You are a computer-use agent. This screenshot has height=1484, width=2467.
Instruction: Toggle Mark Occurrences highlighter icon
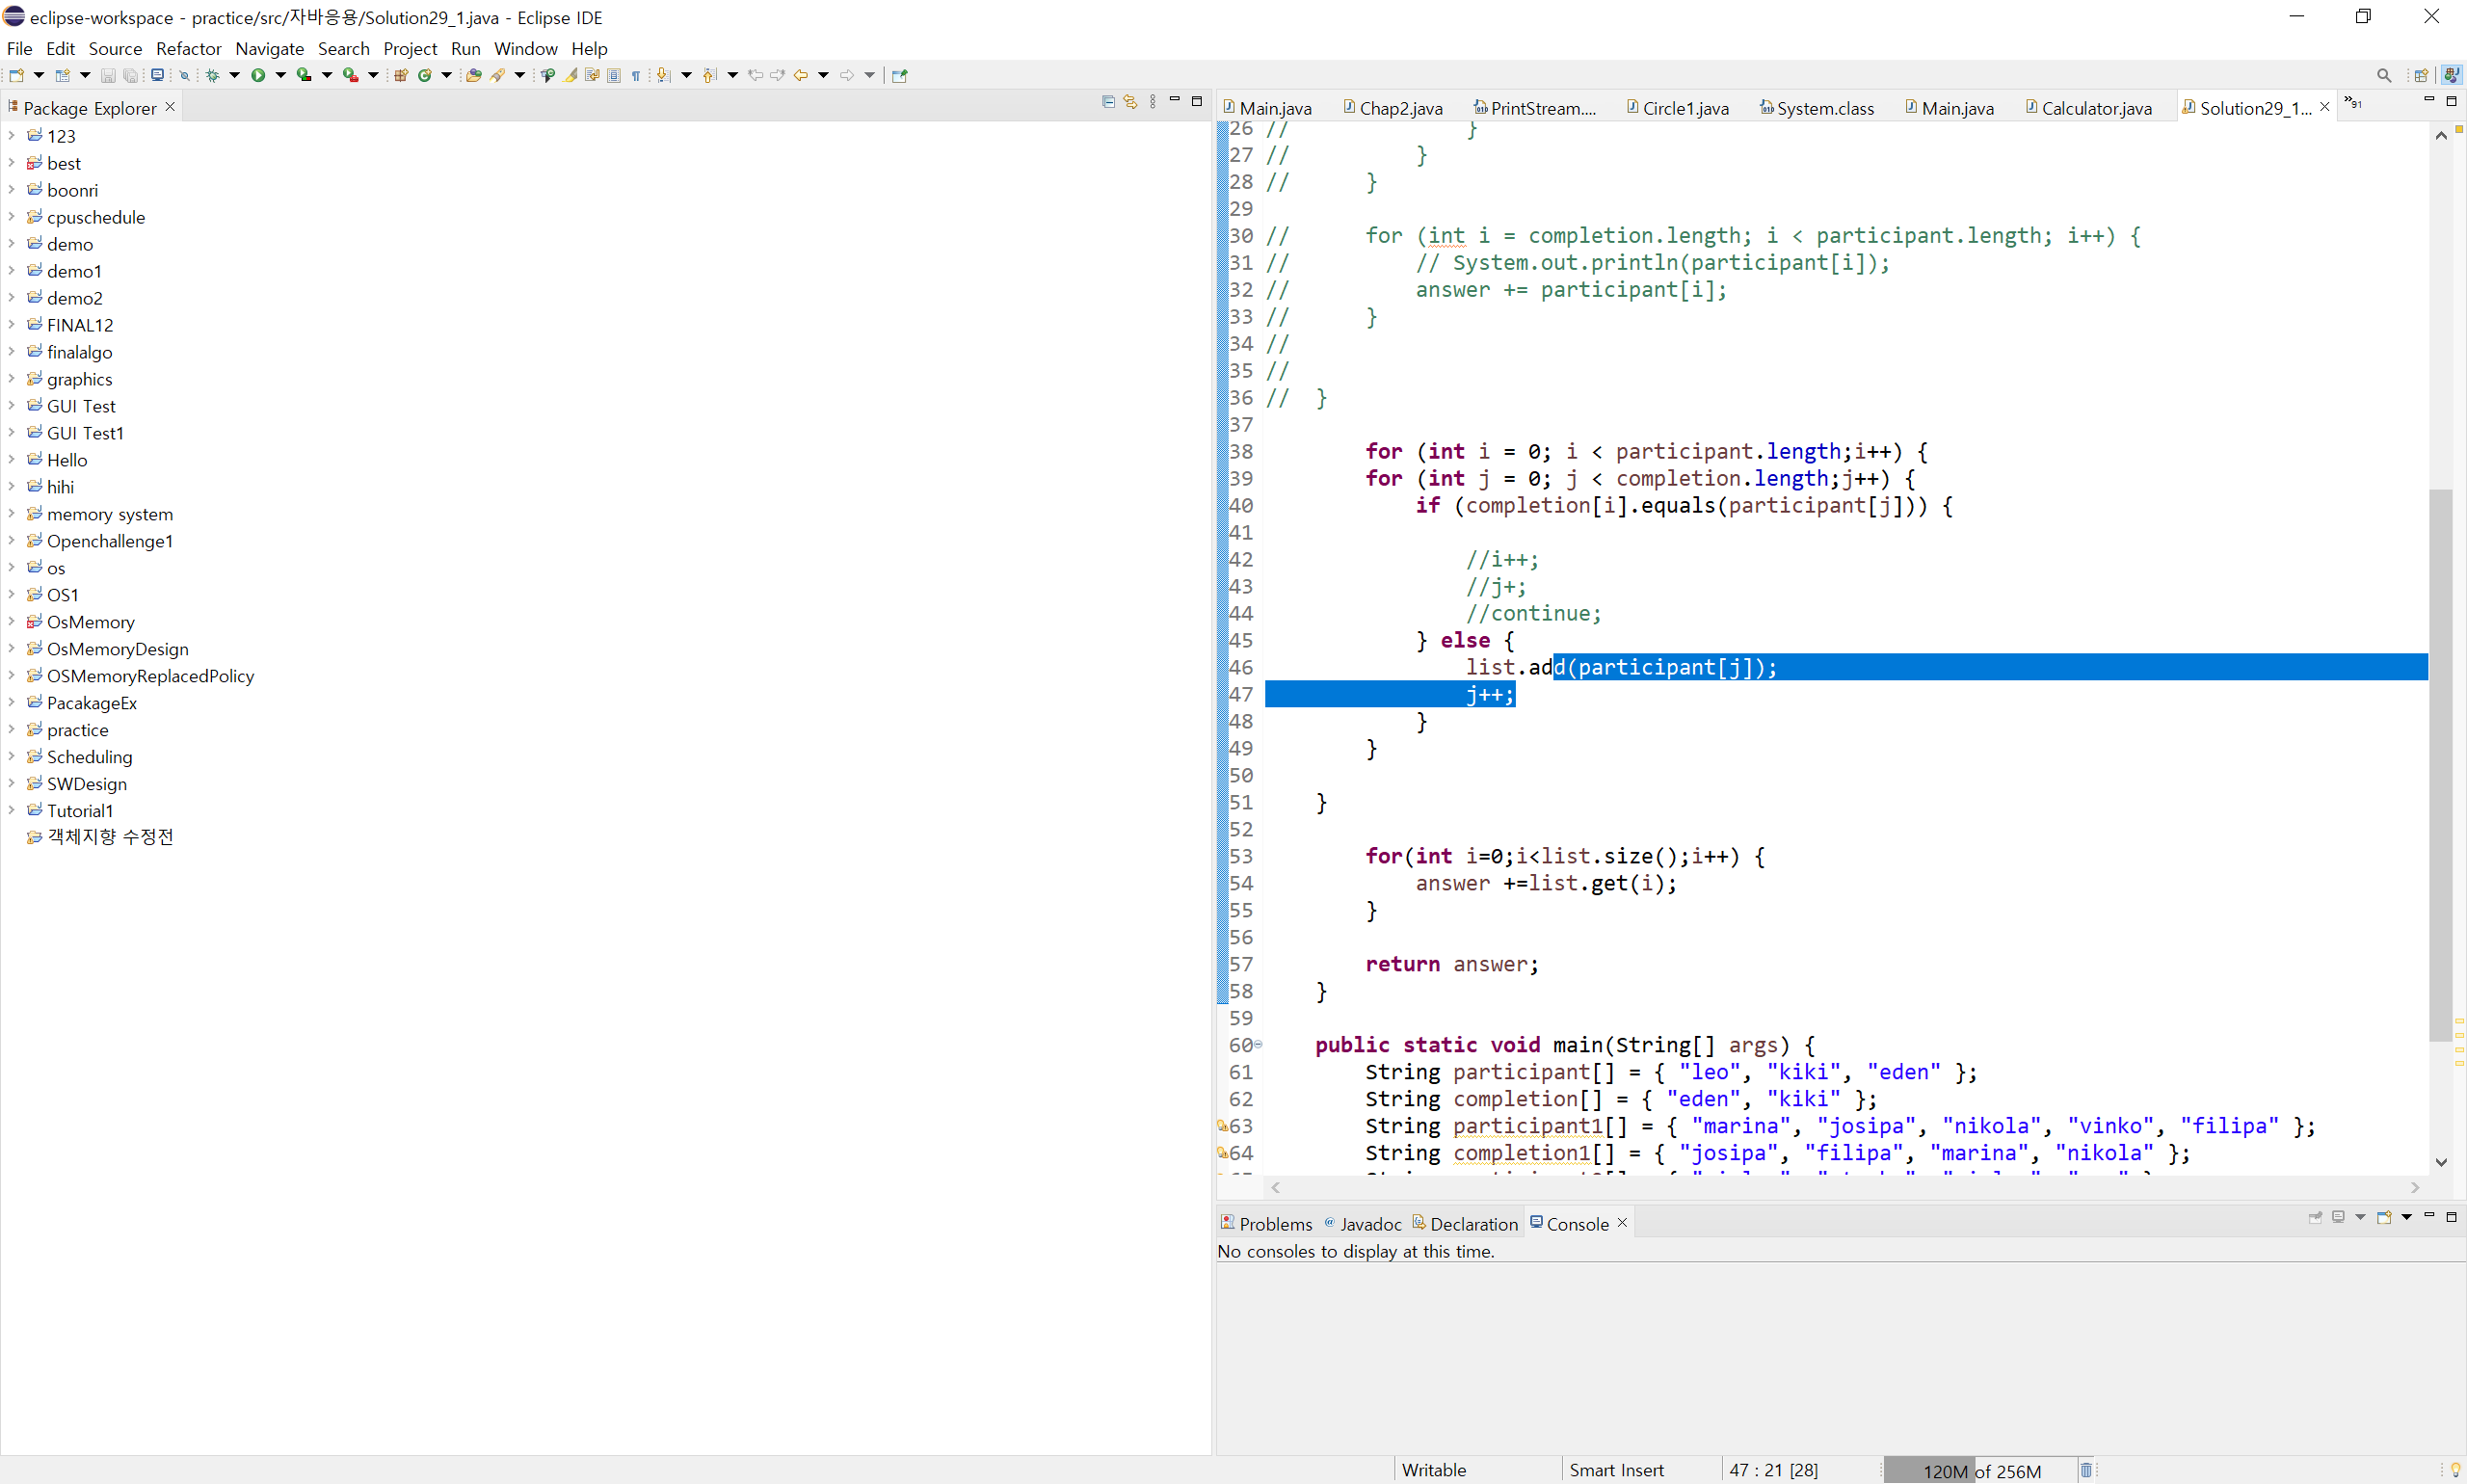tap(571, 75)
